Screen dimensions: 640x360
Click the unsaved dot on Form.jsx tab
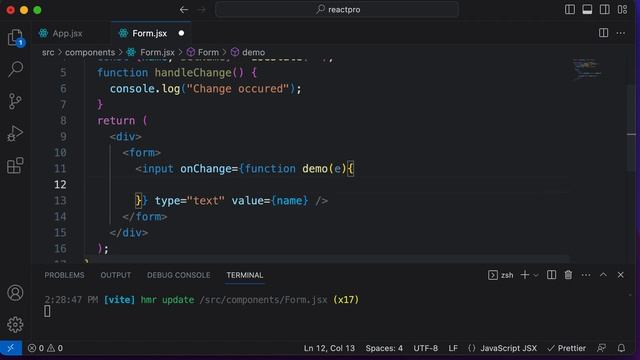181,33
